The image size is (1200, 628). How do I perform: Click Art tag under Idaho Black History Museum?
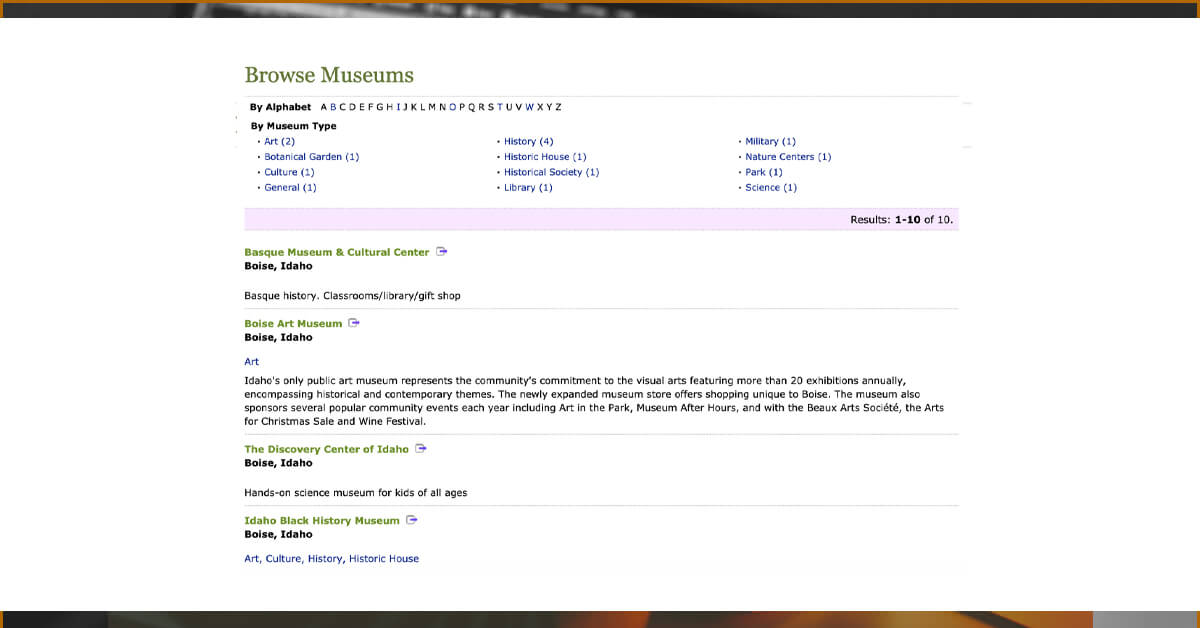coord(252,559)
